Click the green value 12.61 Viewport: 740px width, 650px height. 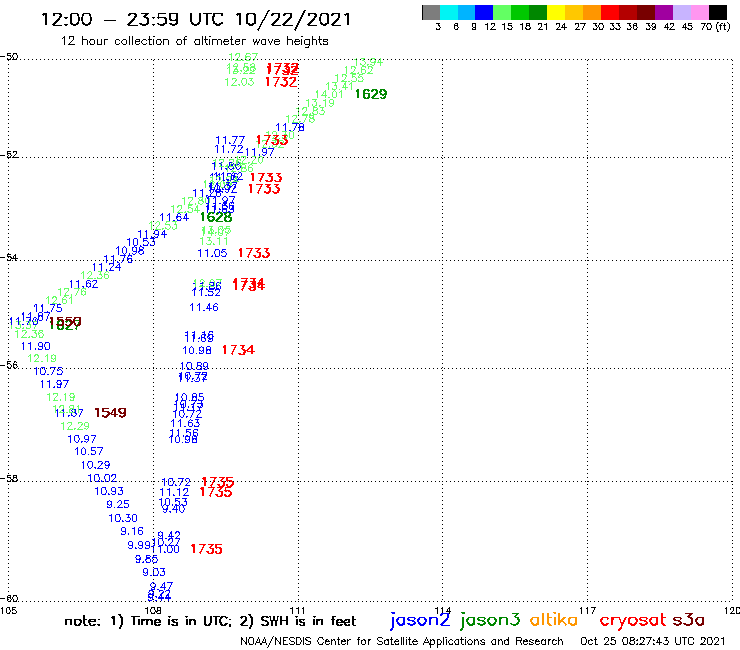tap(59, 300)
